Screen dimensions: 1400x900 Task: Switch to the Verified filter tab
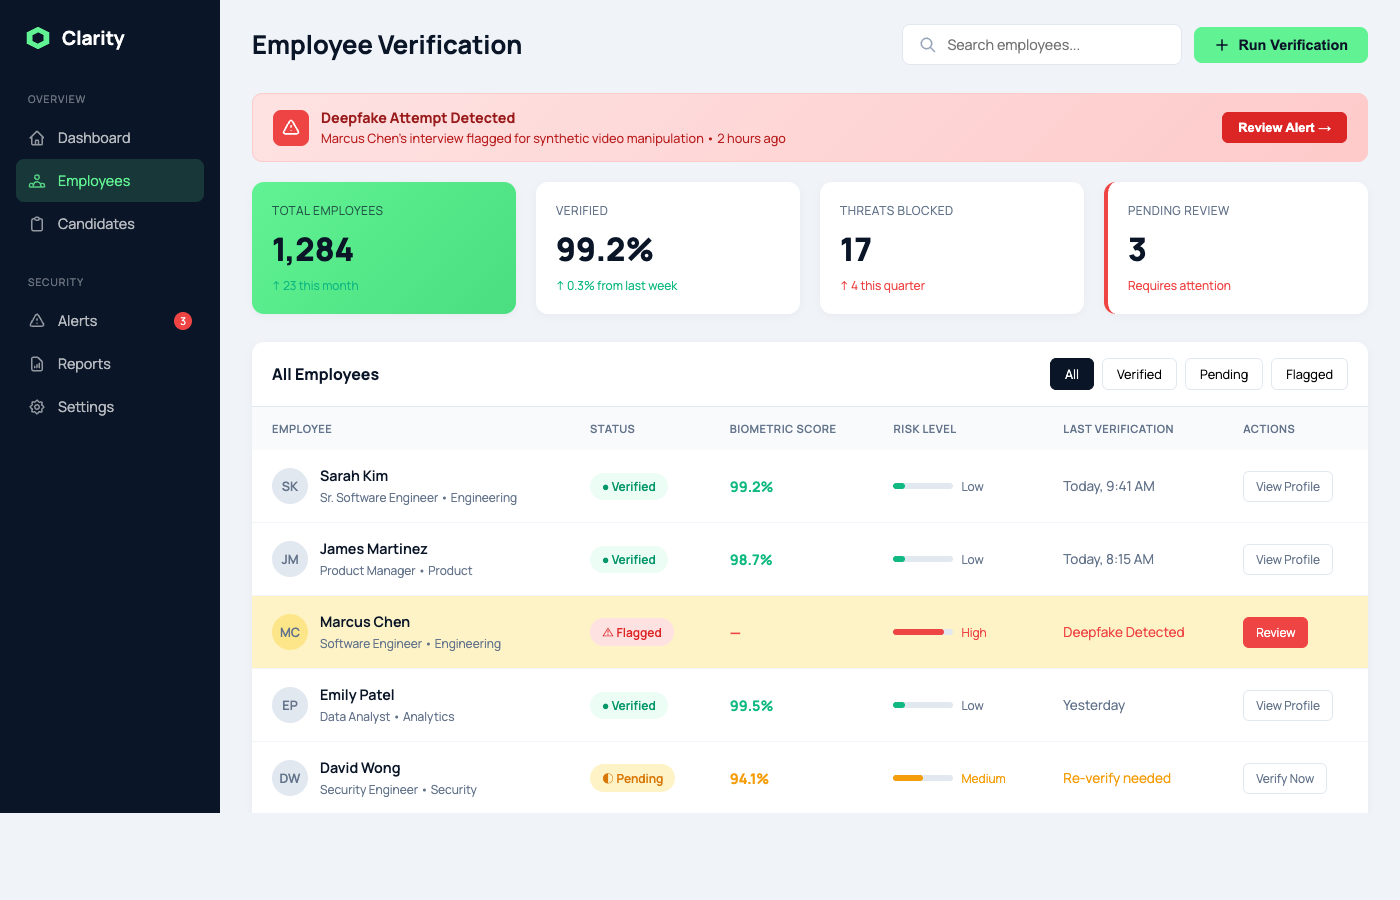(x=1138, y=373)
